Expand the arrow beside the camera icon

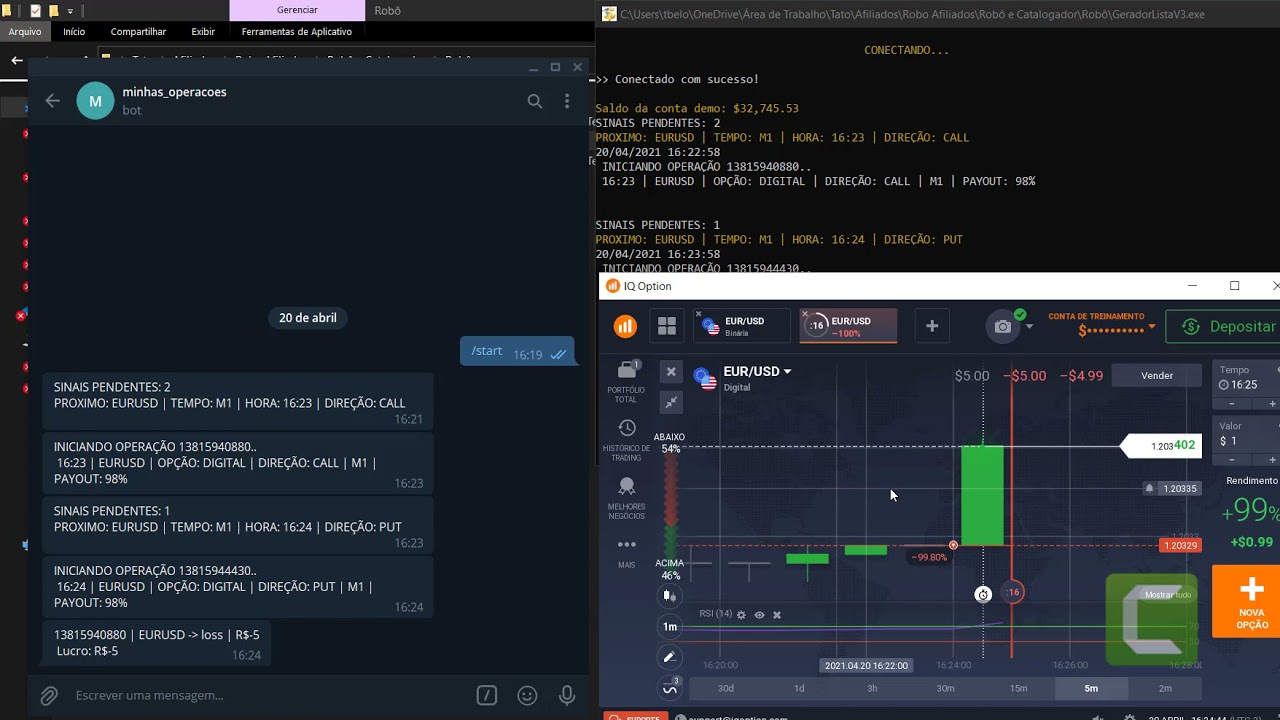click(1029, 327)
